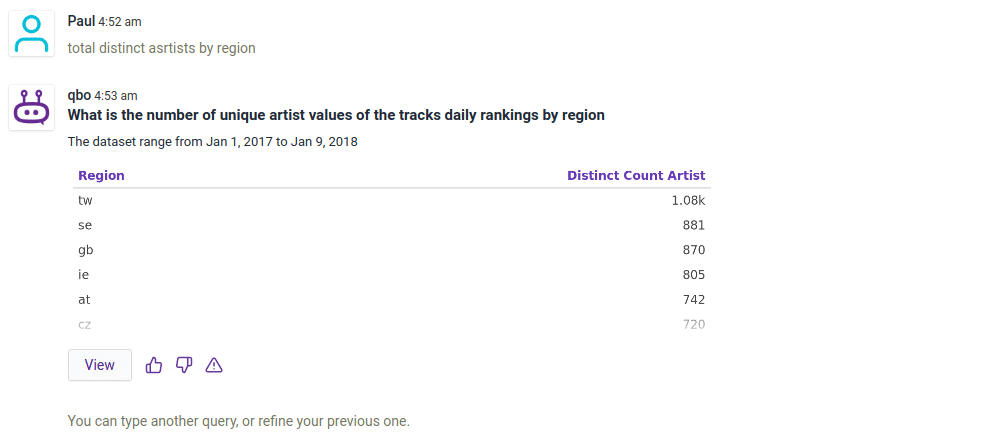Click the qbo robot avatar icon
This screenshot has width=1004, height=442.
tap(32, 107)
